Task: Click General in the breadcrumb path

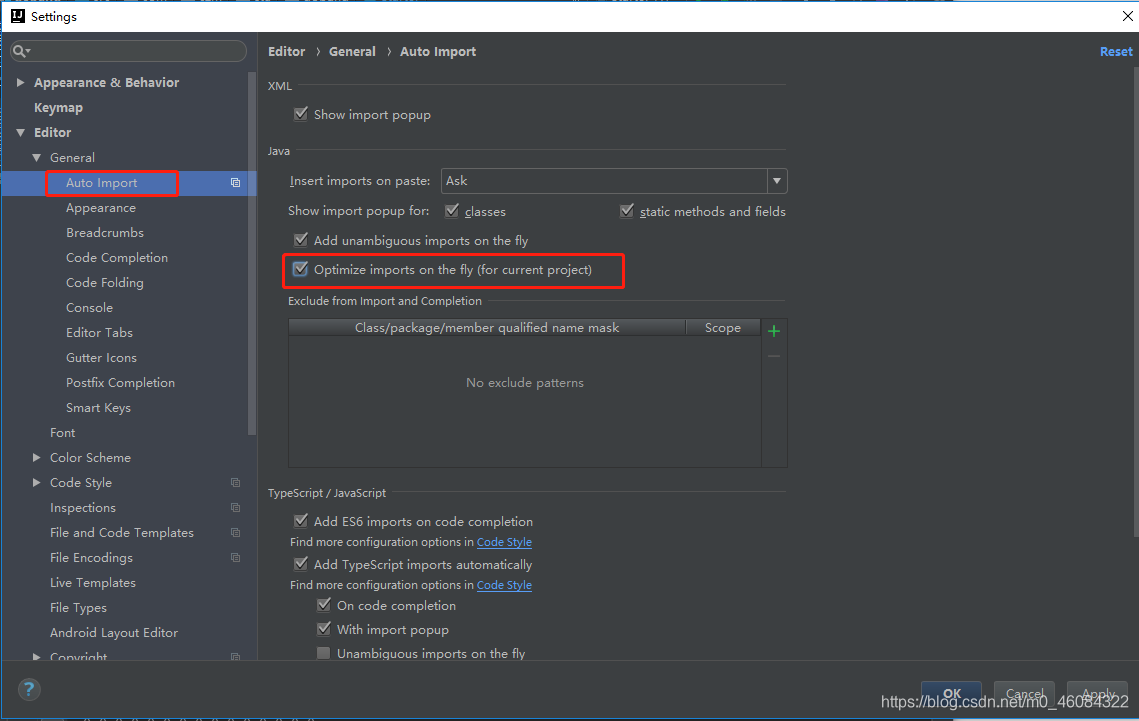Action: click(x=352, y=52)
